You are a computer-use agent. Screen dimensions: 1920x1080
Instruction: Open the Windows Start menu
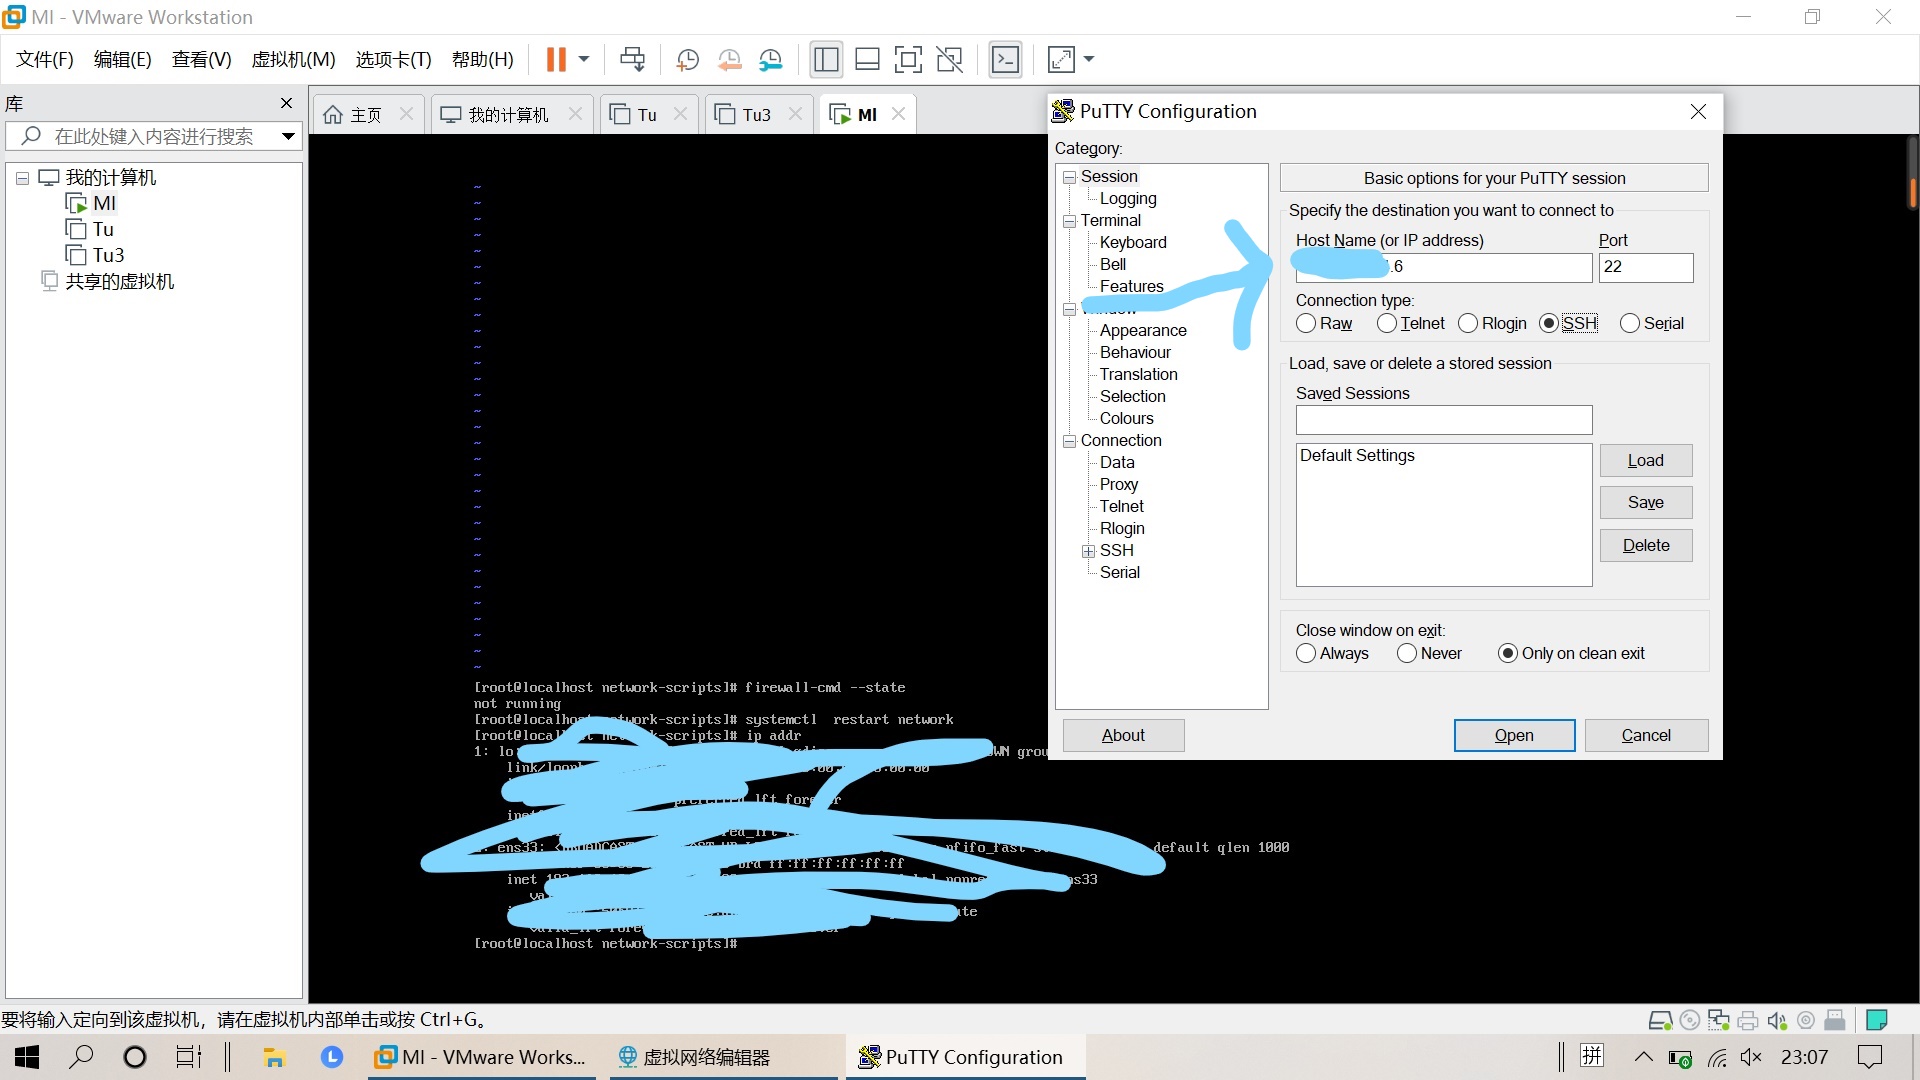coord(27,1057)
